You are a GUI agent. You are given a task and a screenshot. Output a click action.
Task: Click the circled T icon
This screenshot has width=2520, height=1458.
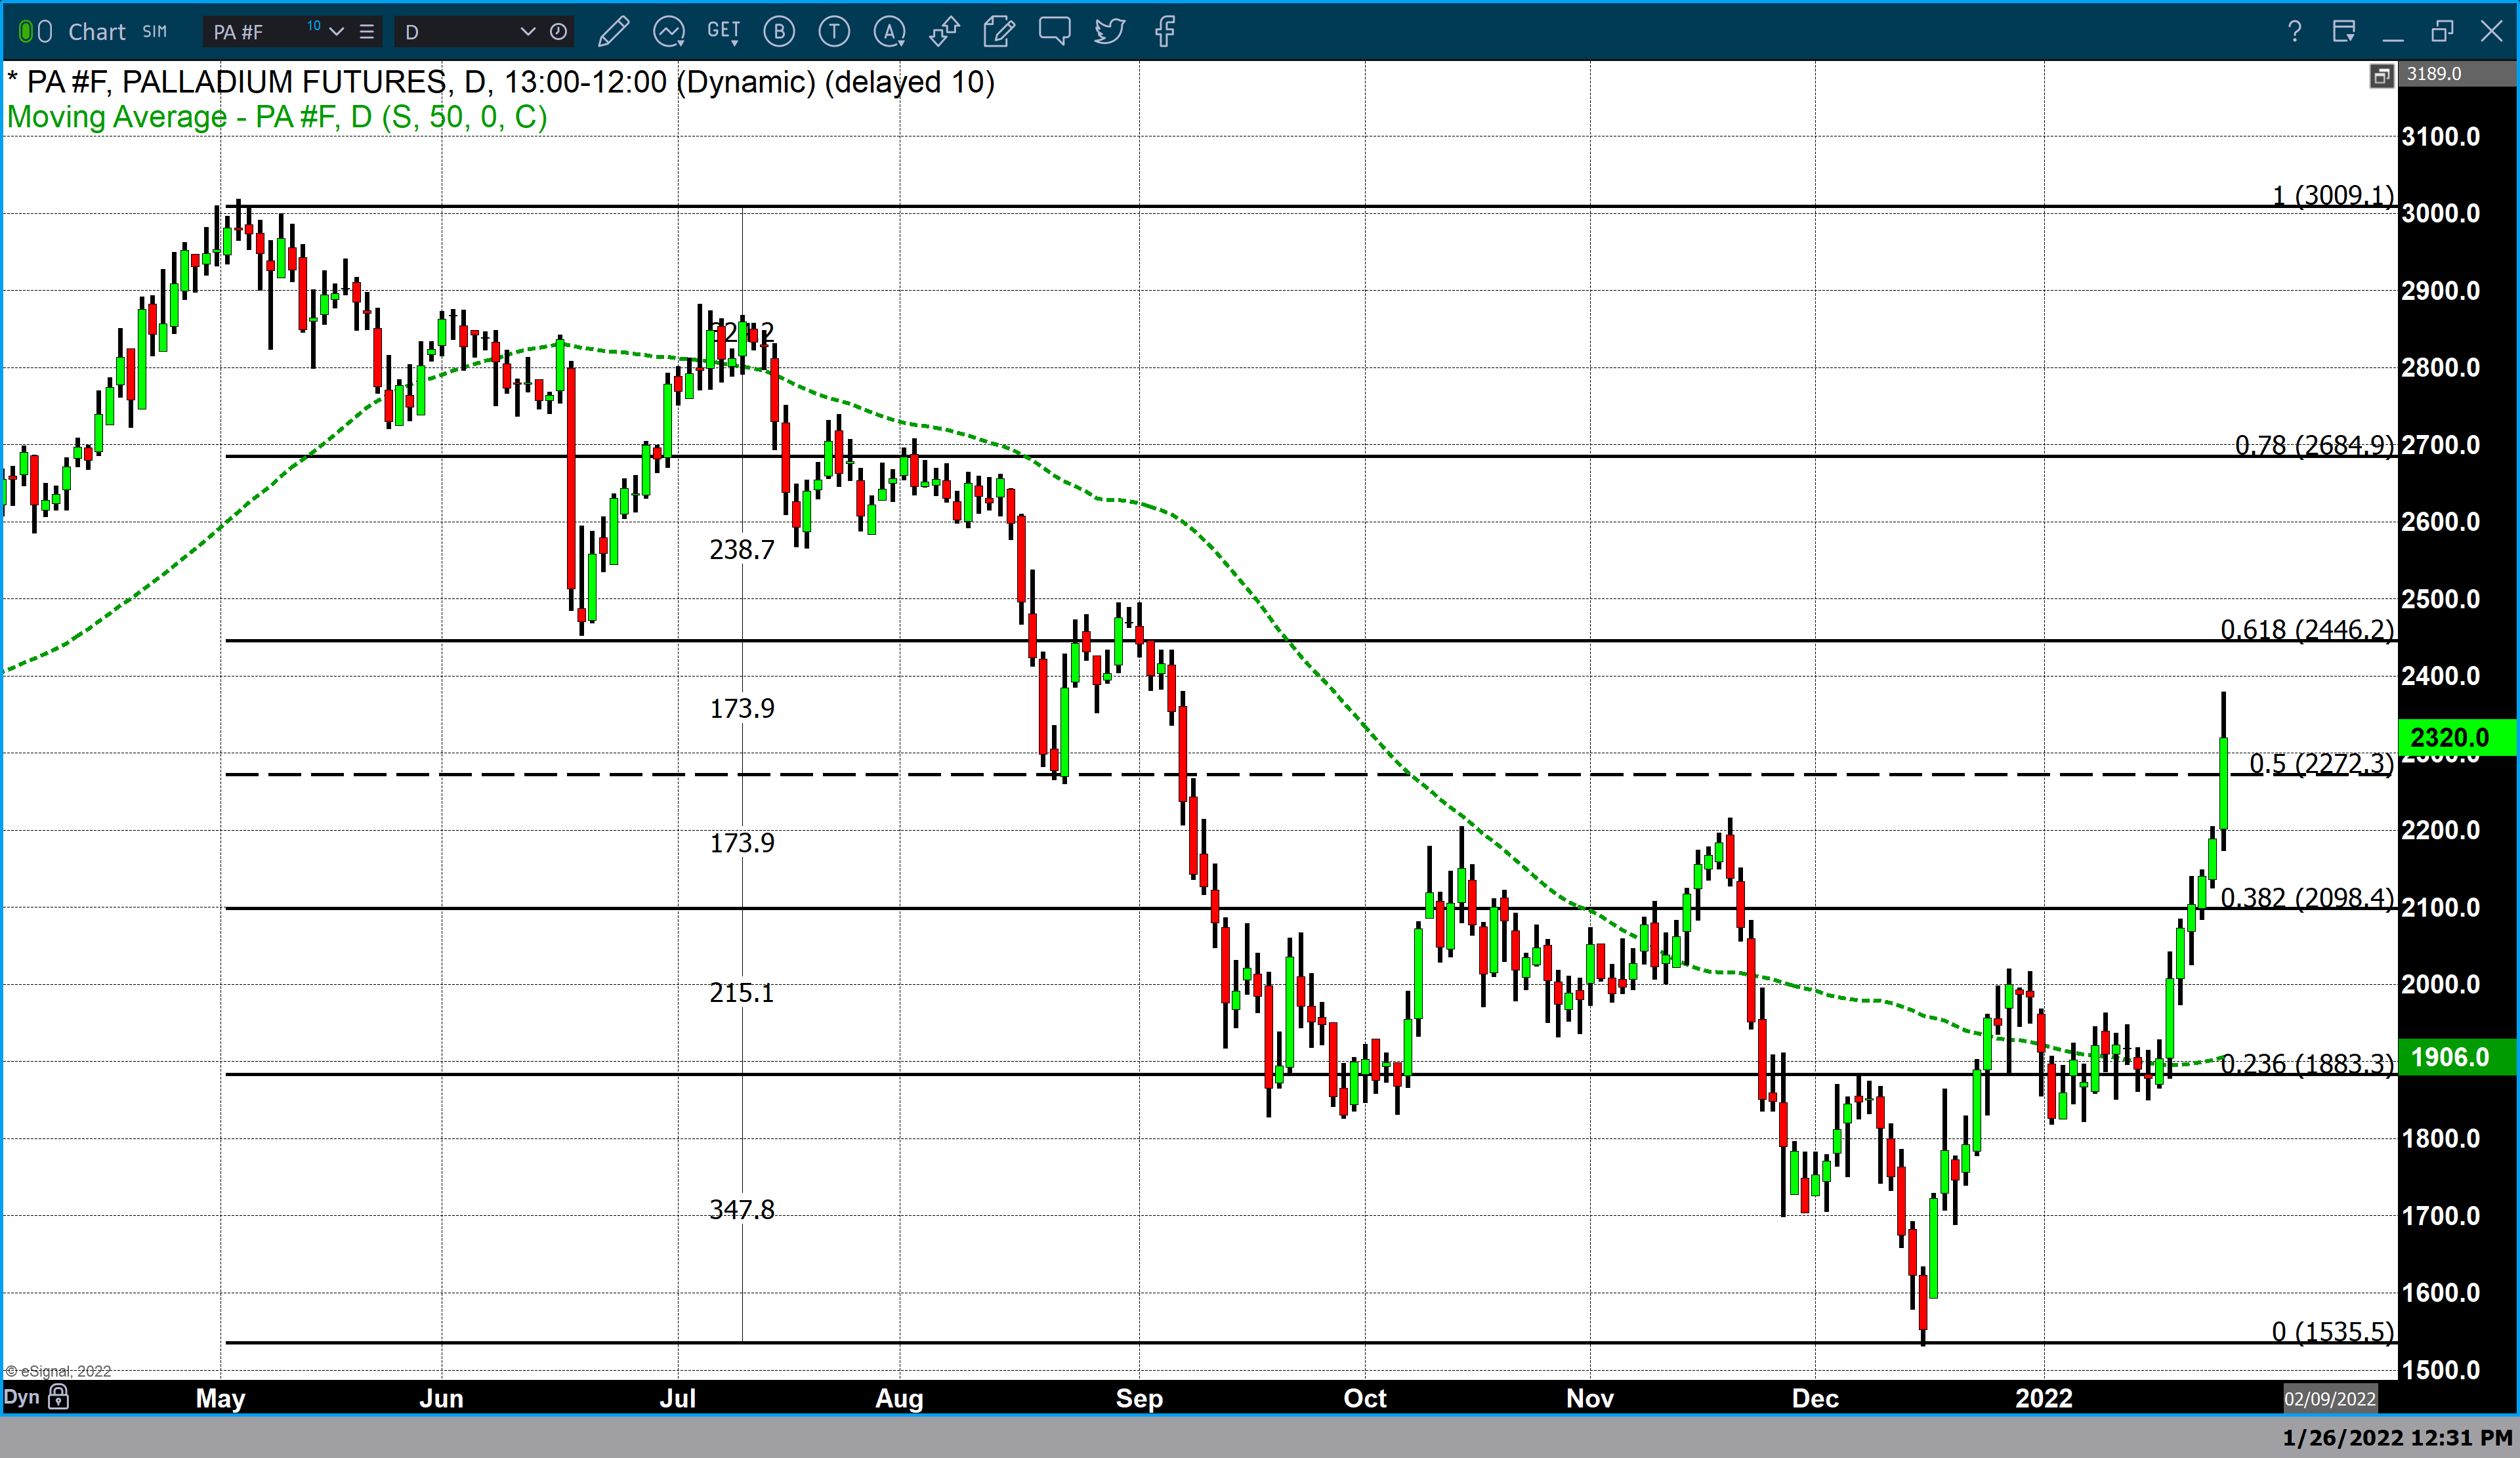pyautogui.click(x=834, y=32)
